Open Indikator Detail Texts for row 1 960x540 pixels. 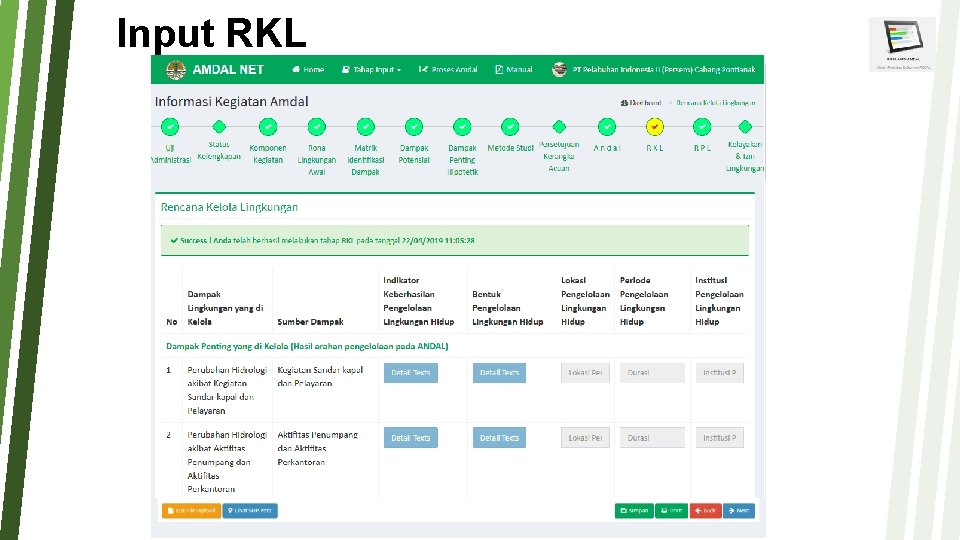coord(411,373)
